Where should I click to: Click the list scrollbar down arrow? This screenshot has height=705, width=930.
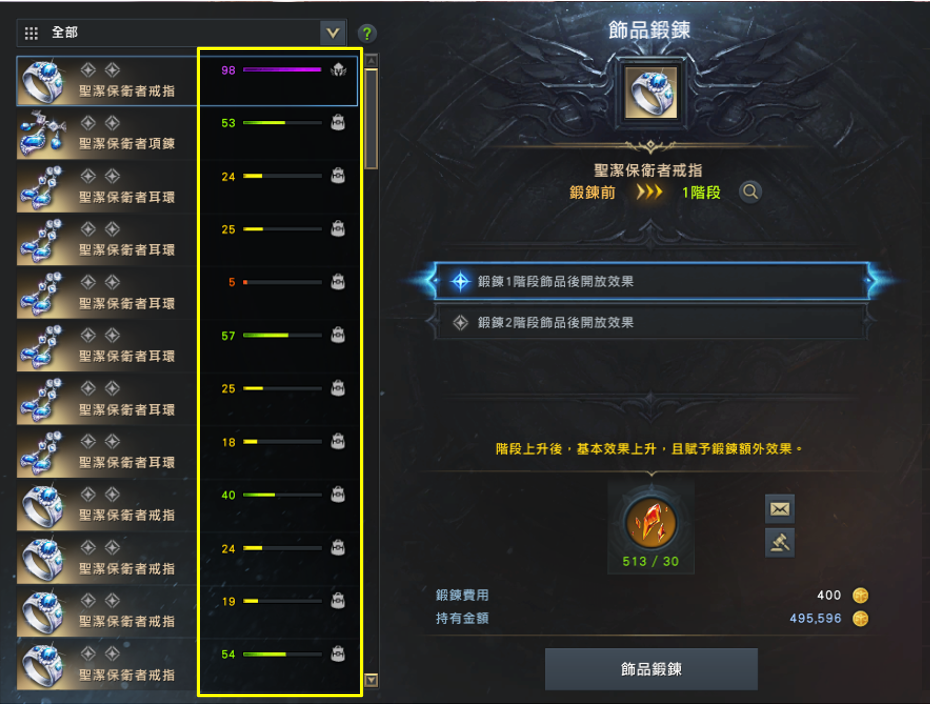371,680
